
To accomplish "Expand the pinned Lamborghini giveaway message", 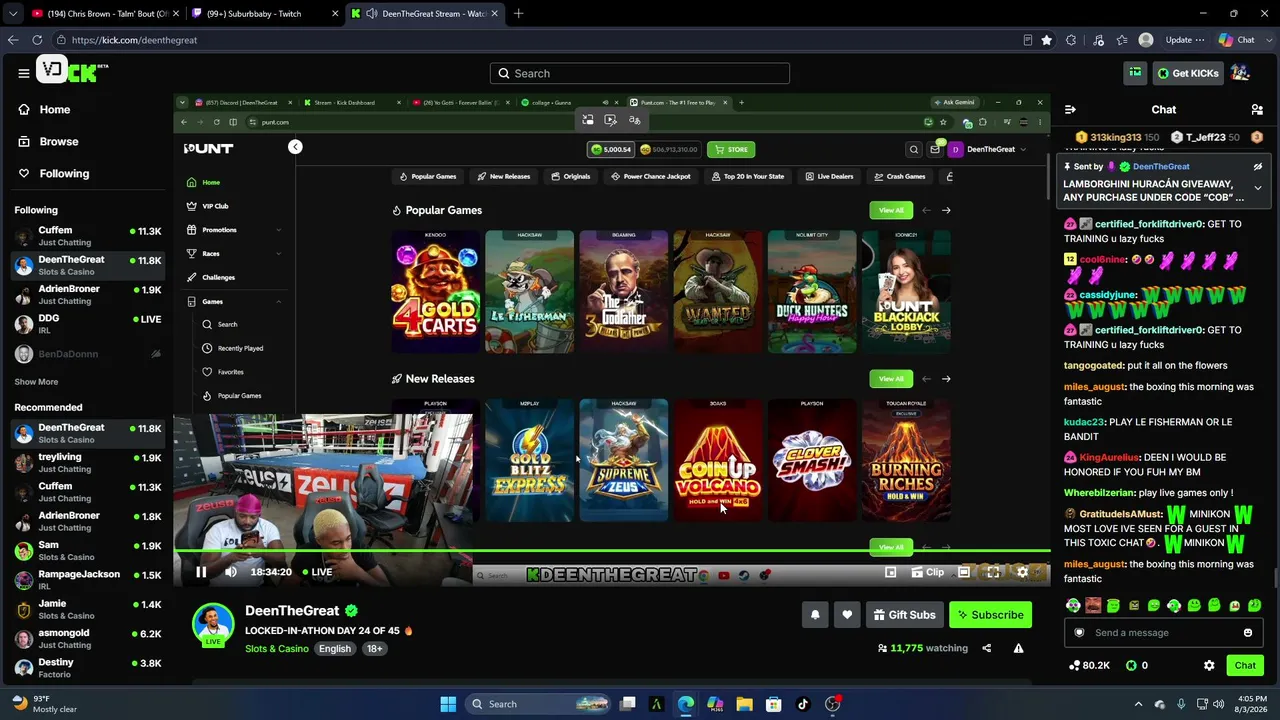I will coord(1258,188).
